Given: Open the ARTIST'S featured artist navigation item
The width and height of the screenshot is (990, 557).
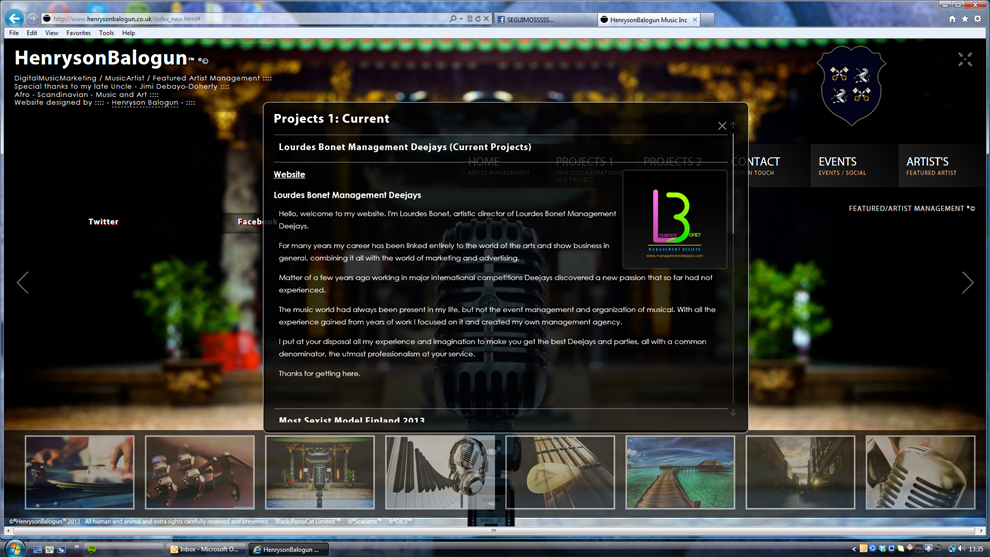Looking at the screenshot, I should point(941,165).
